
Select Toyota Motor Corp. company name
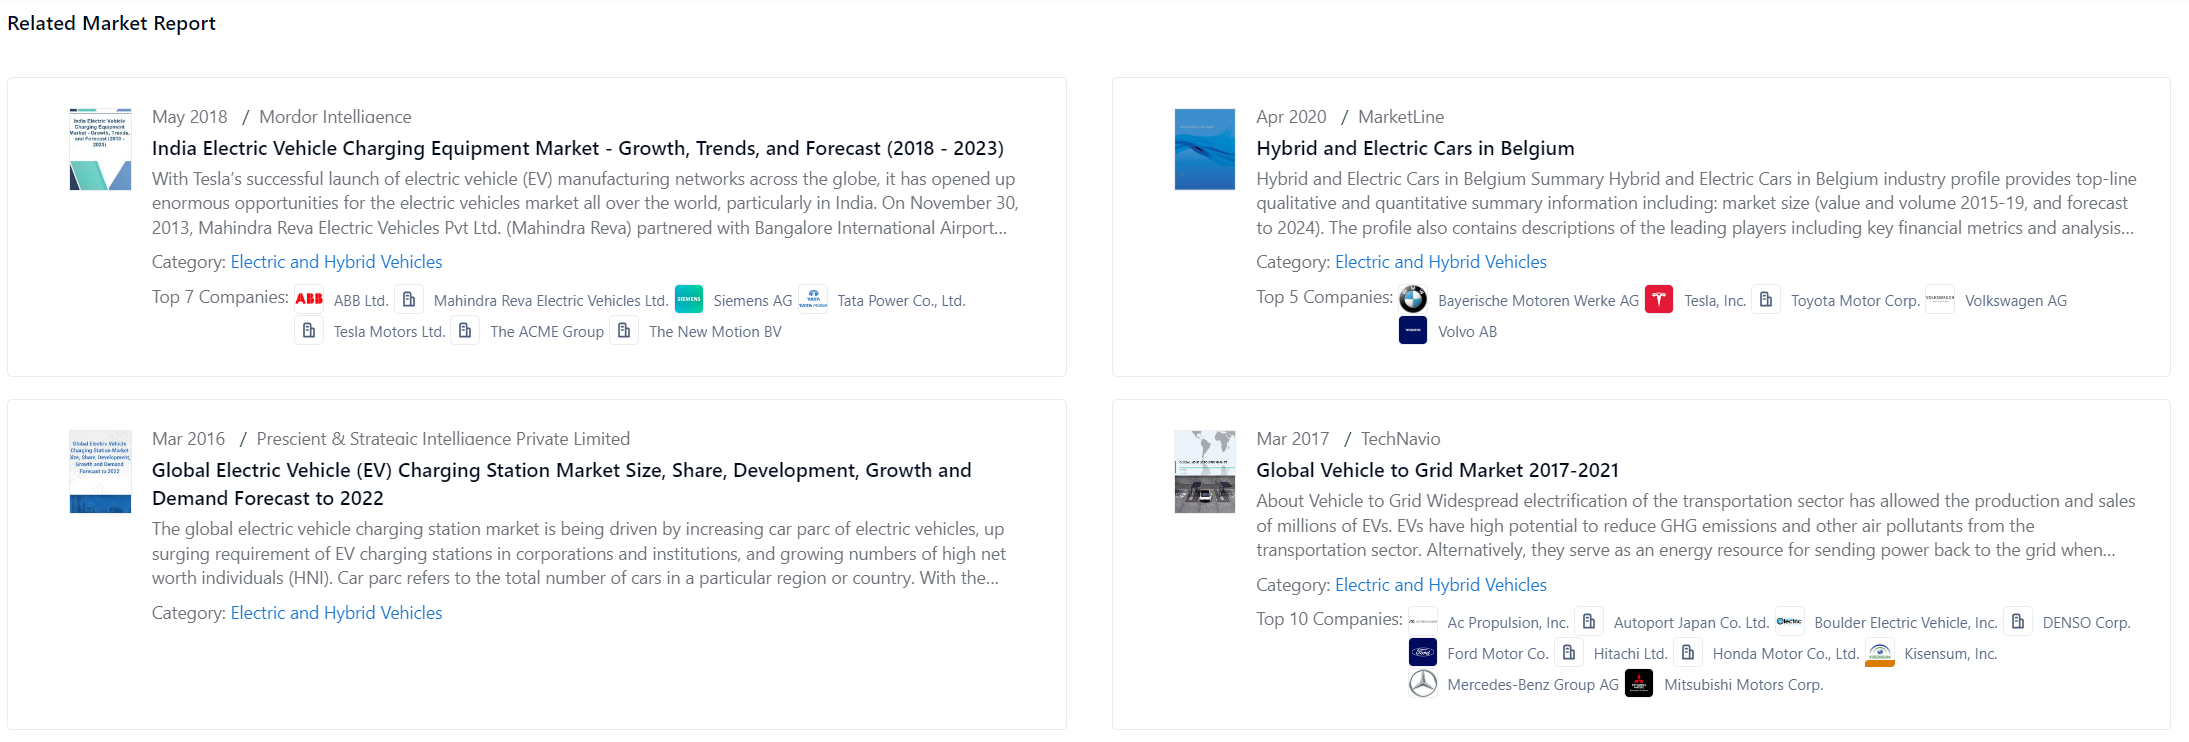1855,301
